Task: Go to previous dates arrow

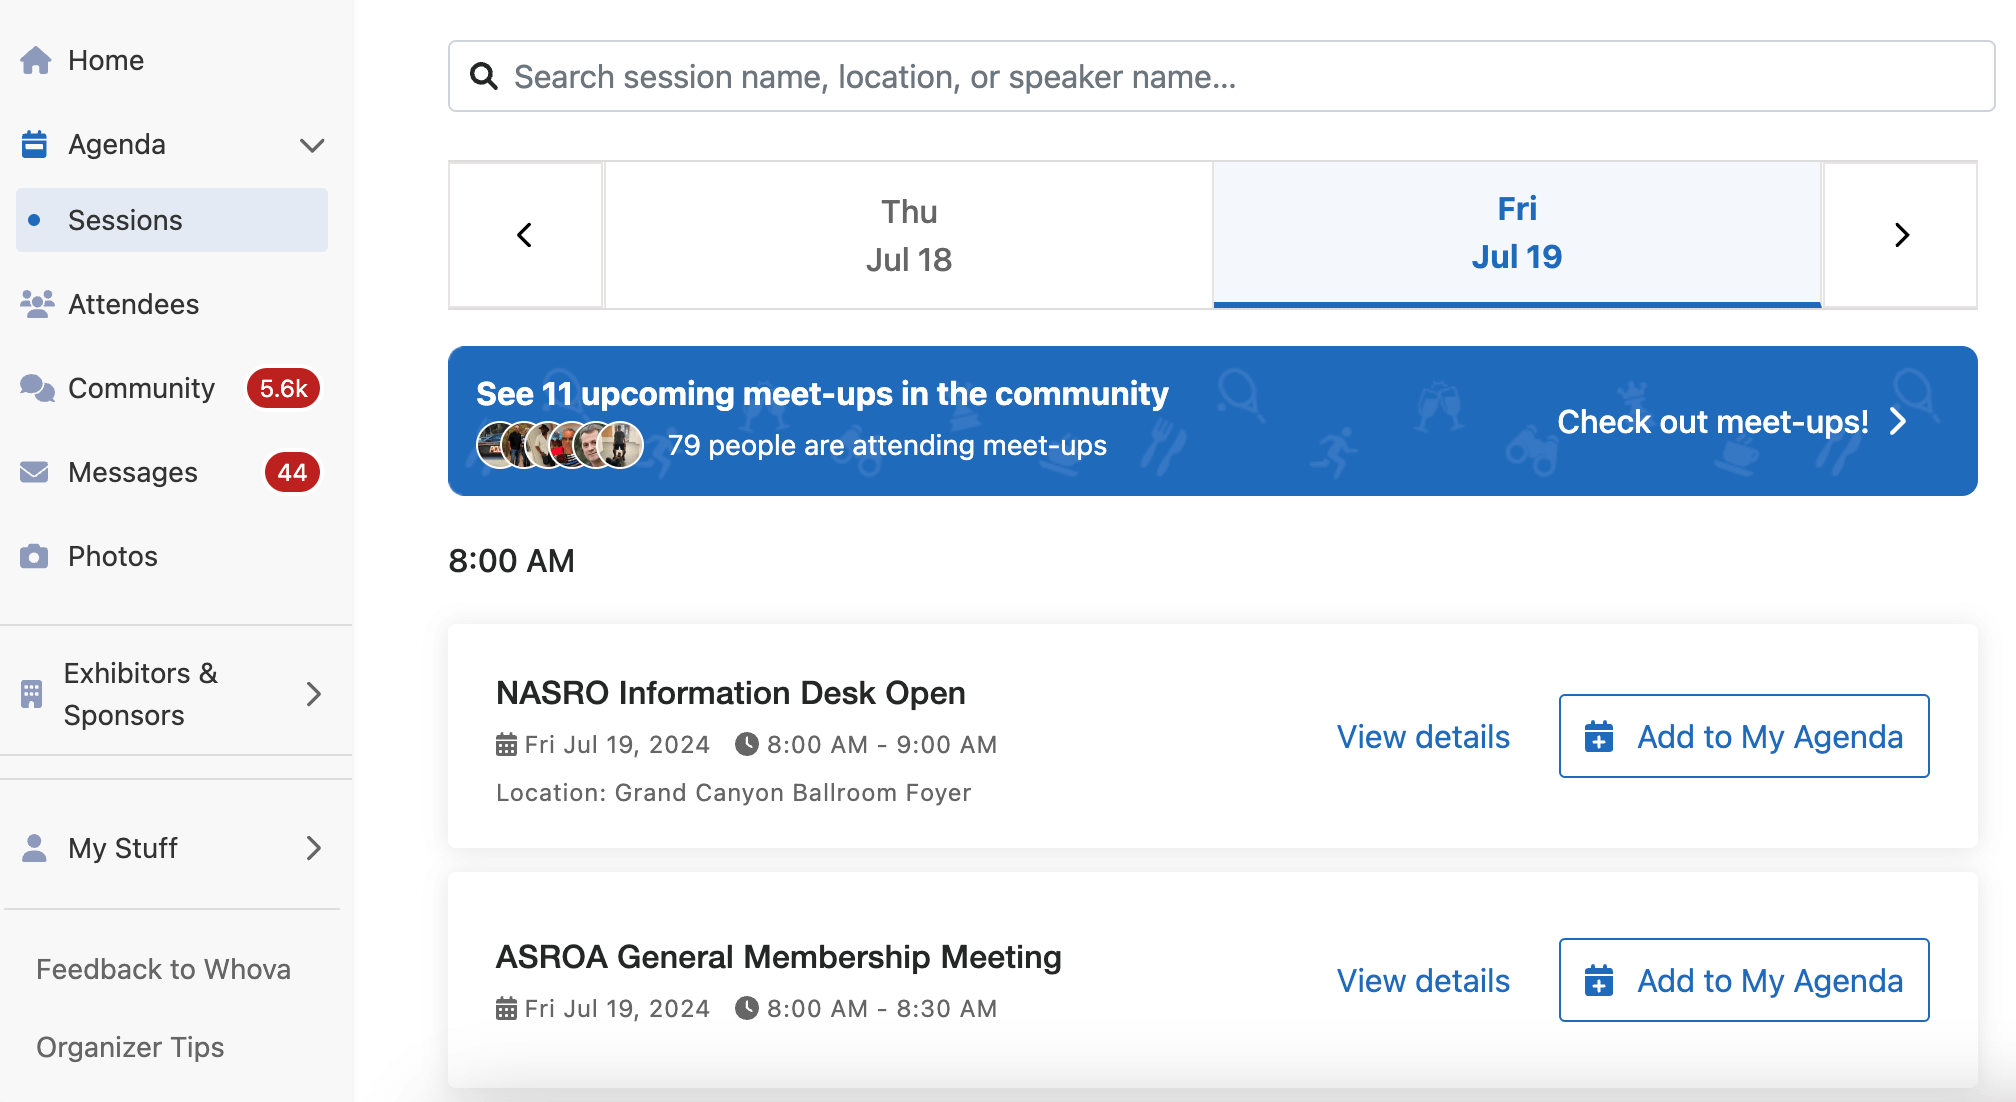Action: (525, 235)
